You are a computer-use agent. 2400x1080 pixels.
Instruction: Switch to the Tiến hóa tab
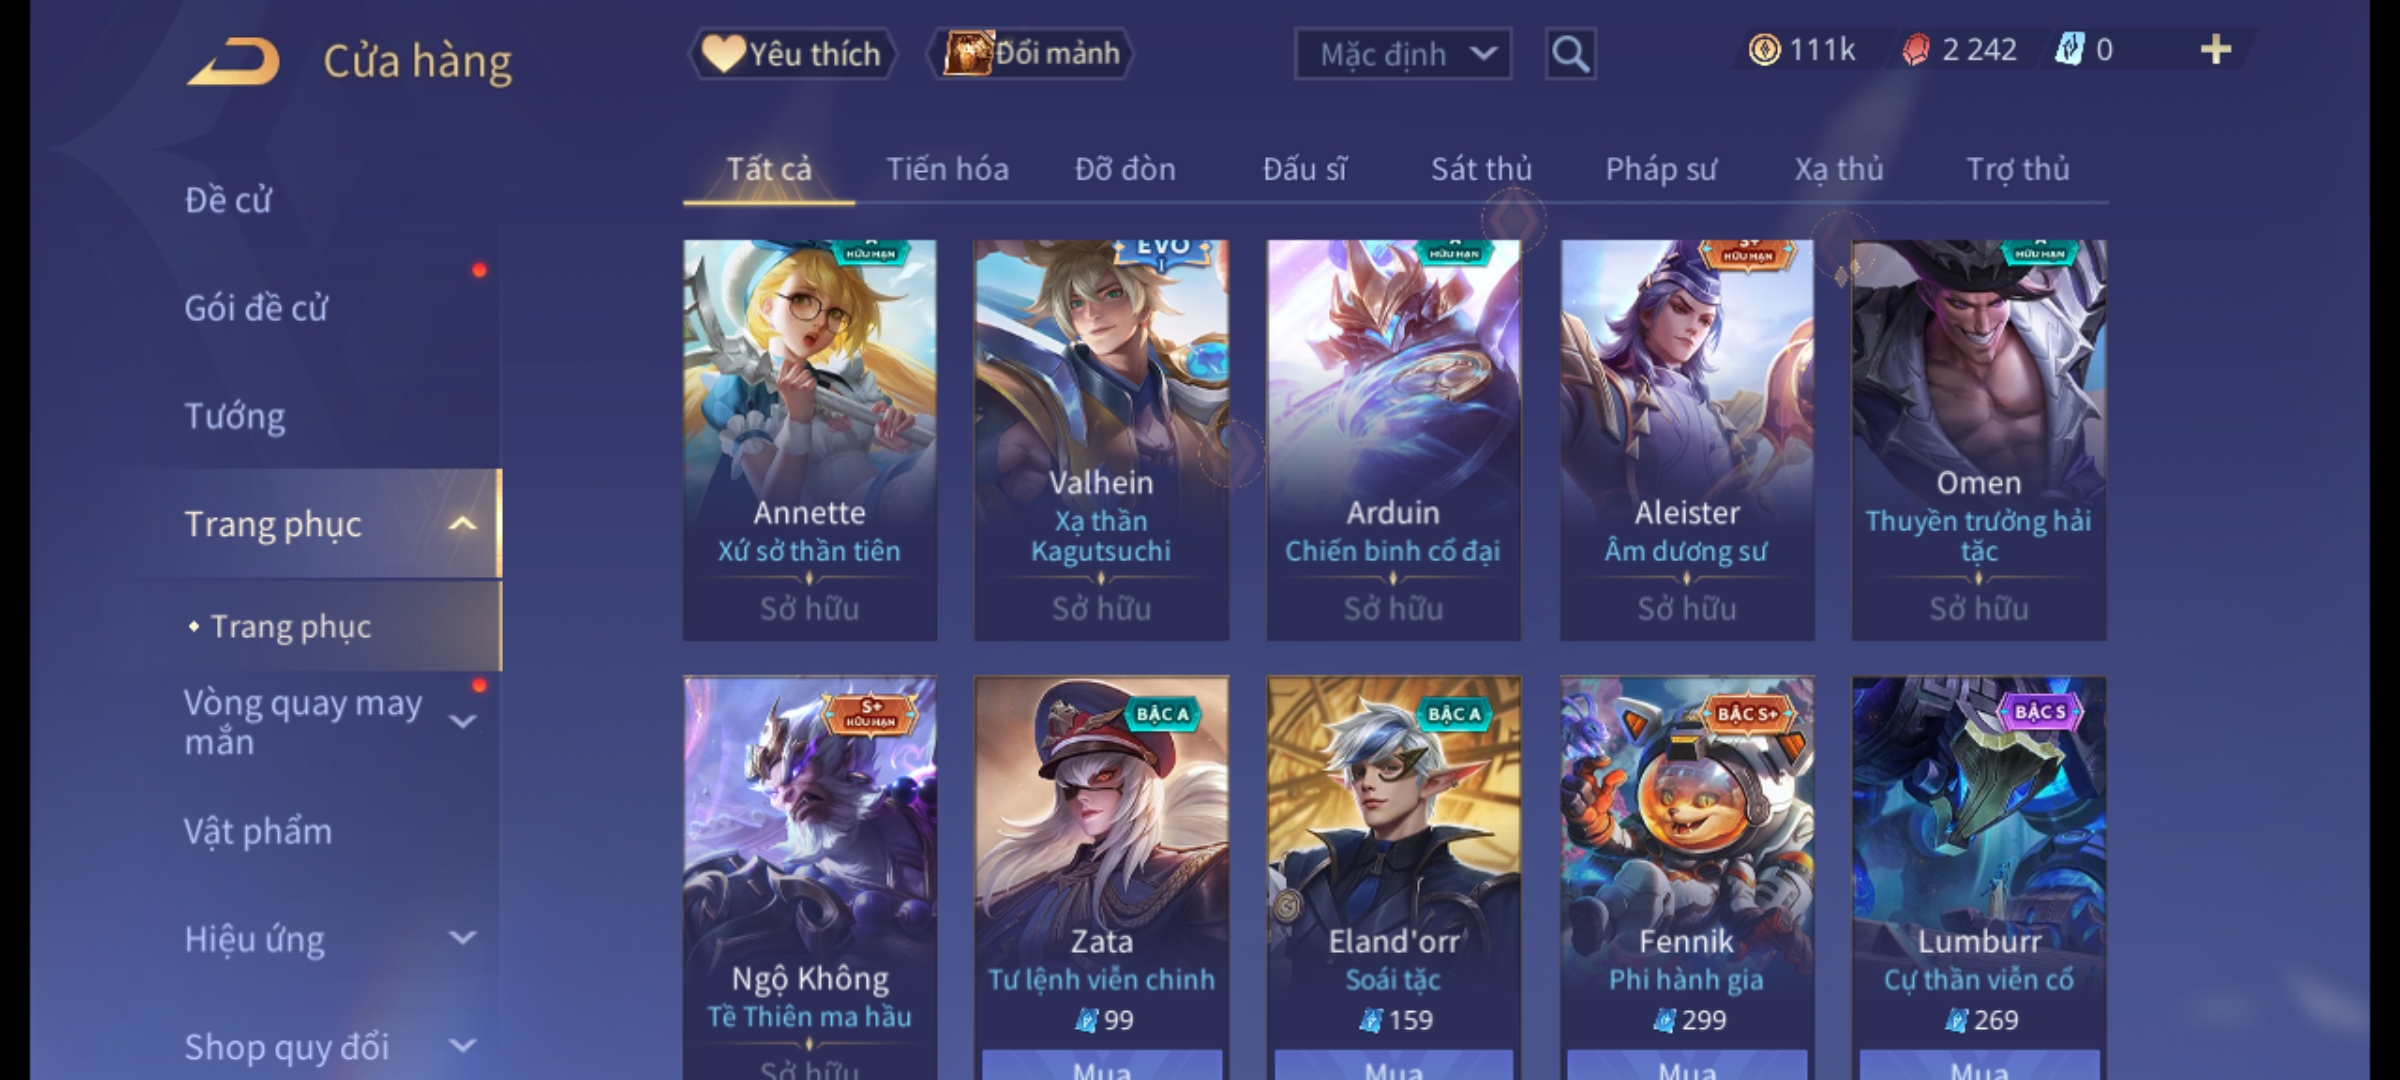pos(947,169)
